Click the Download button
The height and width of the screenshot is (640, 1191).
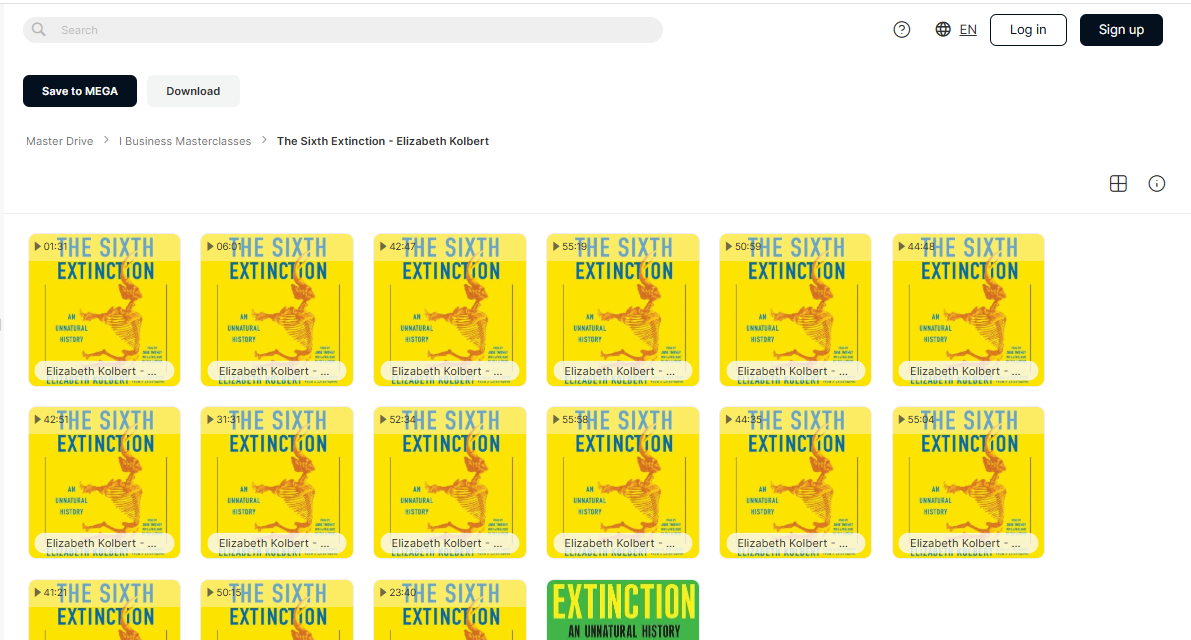point(193,91)
